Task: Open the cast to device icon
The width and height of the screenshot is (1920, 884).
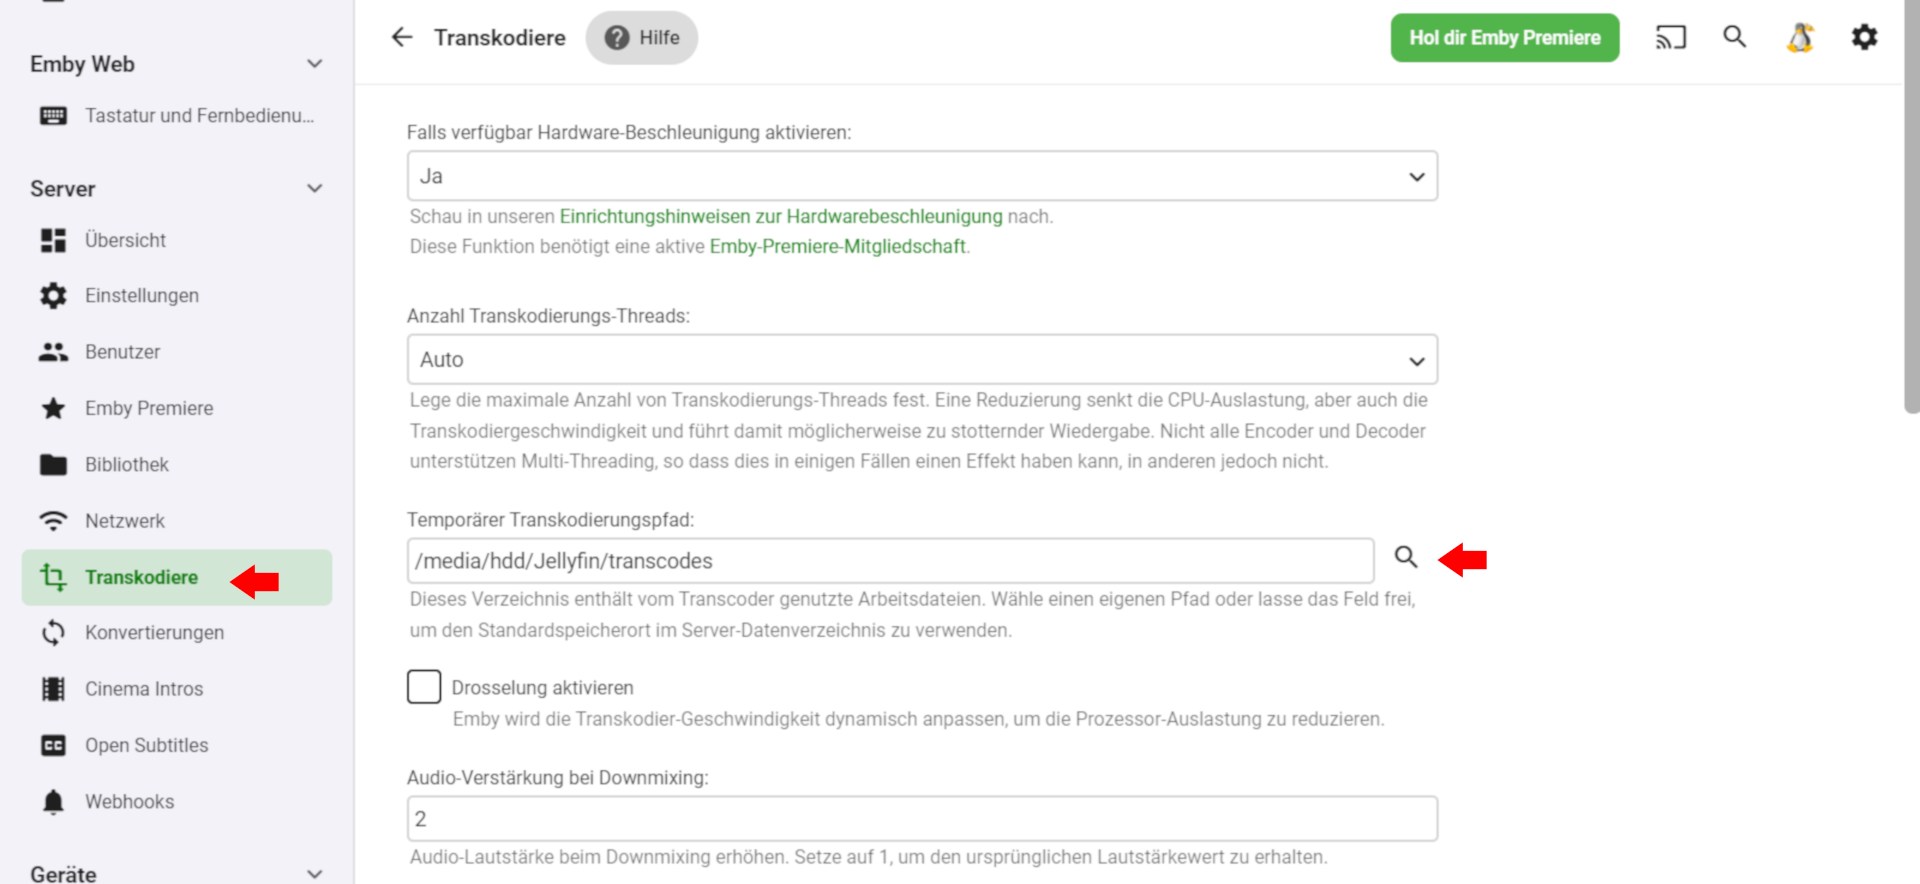Action: click(1670, 38)
